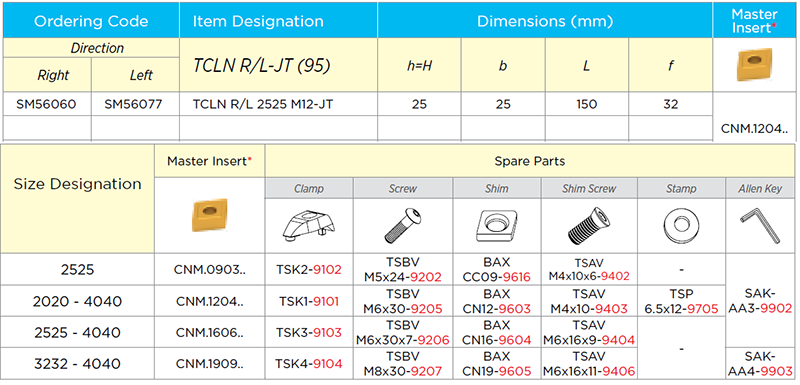The height and width of the screenshot is (385, 800).
Task: Click the top-right master insert image
Action: pyautogui.click(x=753, y=65)
